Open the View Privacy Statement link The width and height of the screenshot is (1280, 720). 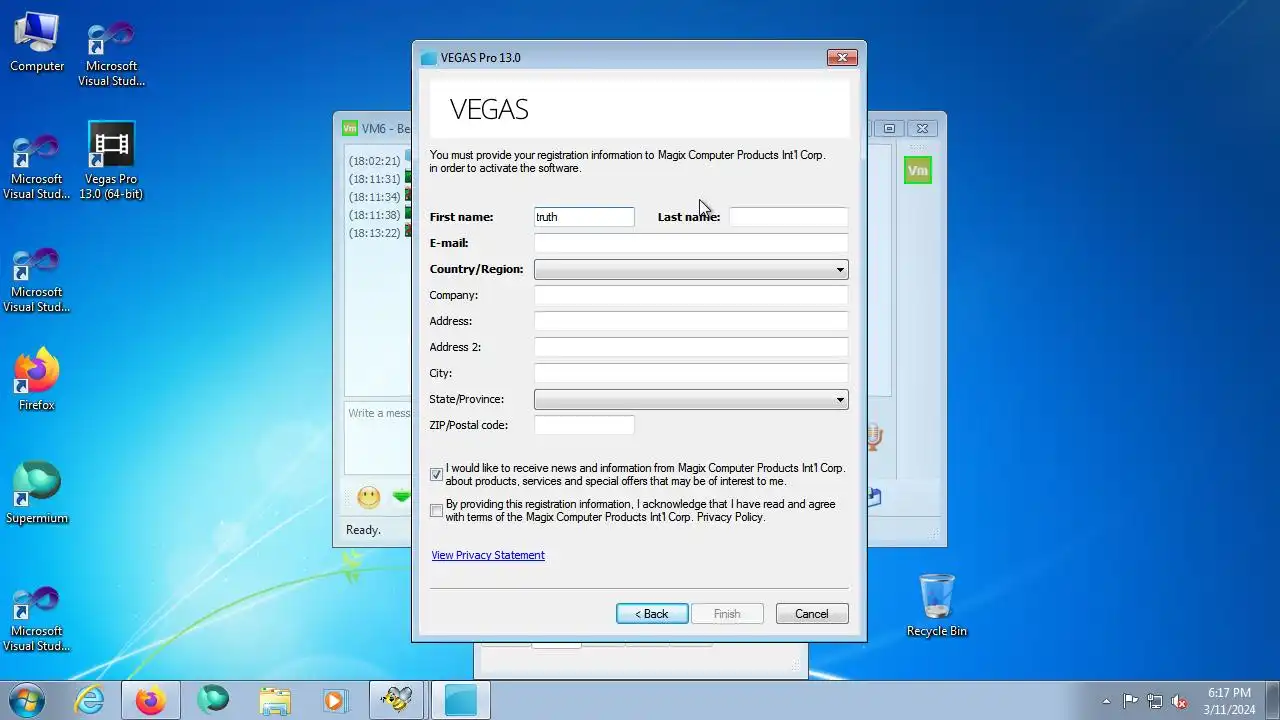[x=488, y=555]
